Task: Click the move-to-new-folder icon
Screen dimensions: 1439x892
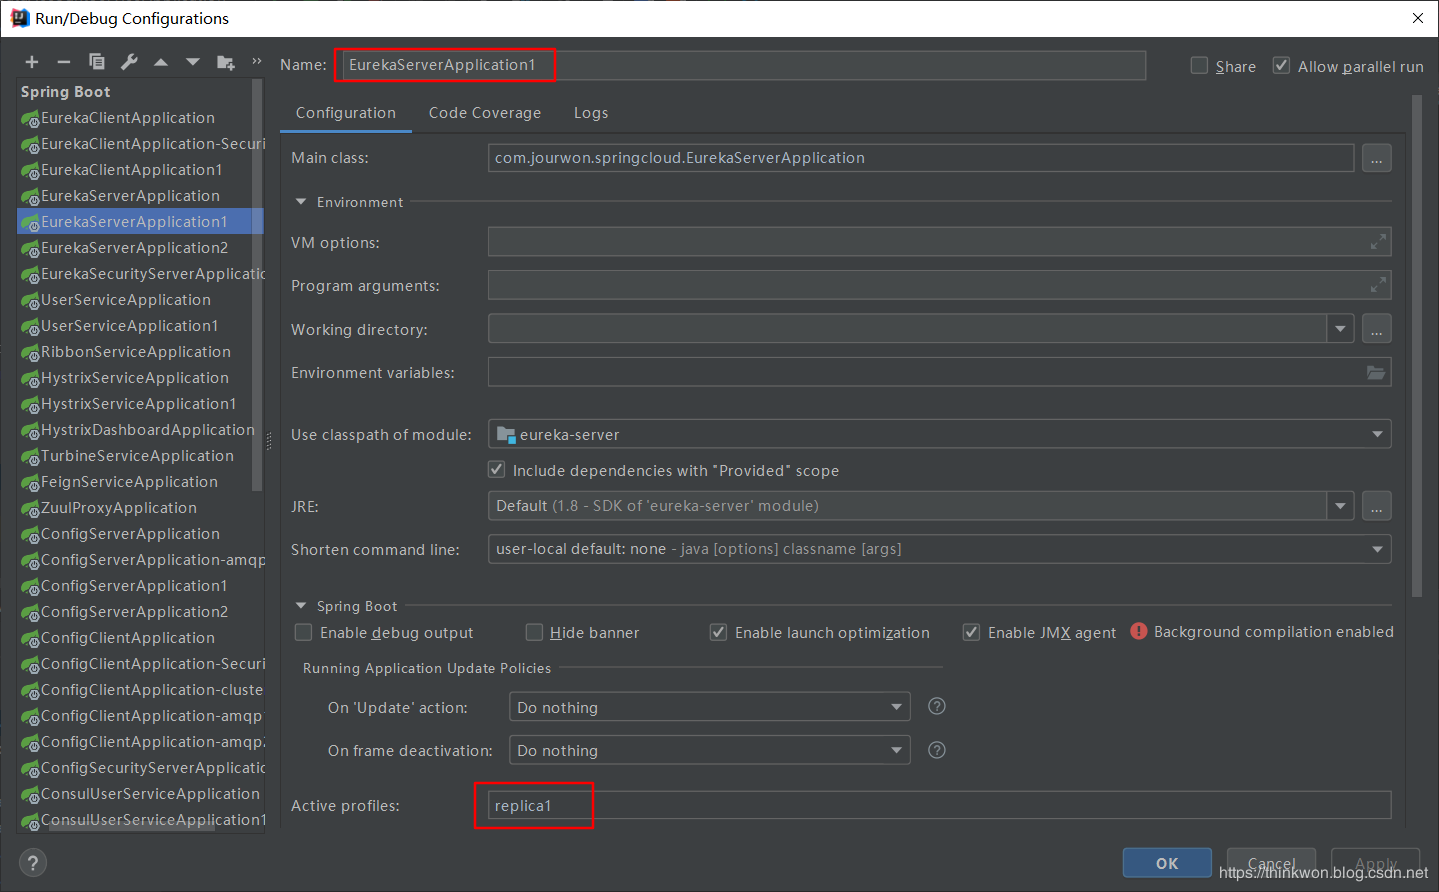Action: [x=226, y=63]
